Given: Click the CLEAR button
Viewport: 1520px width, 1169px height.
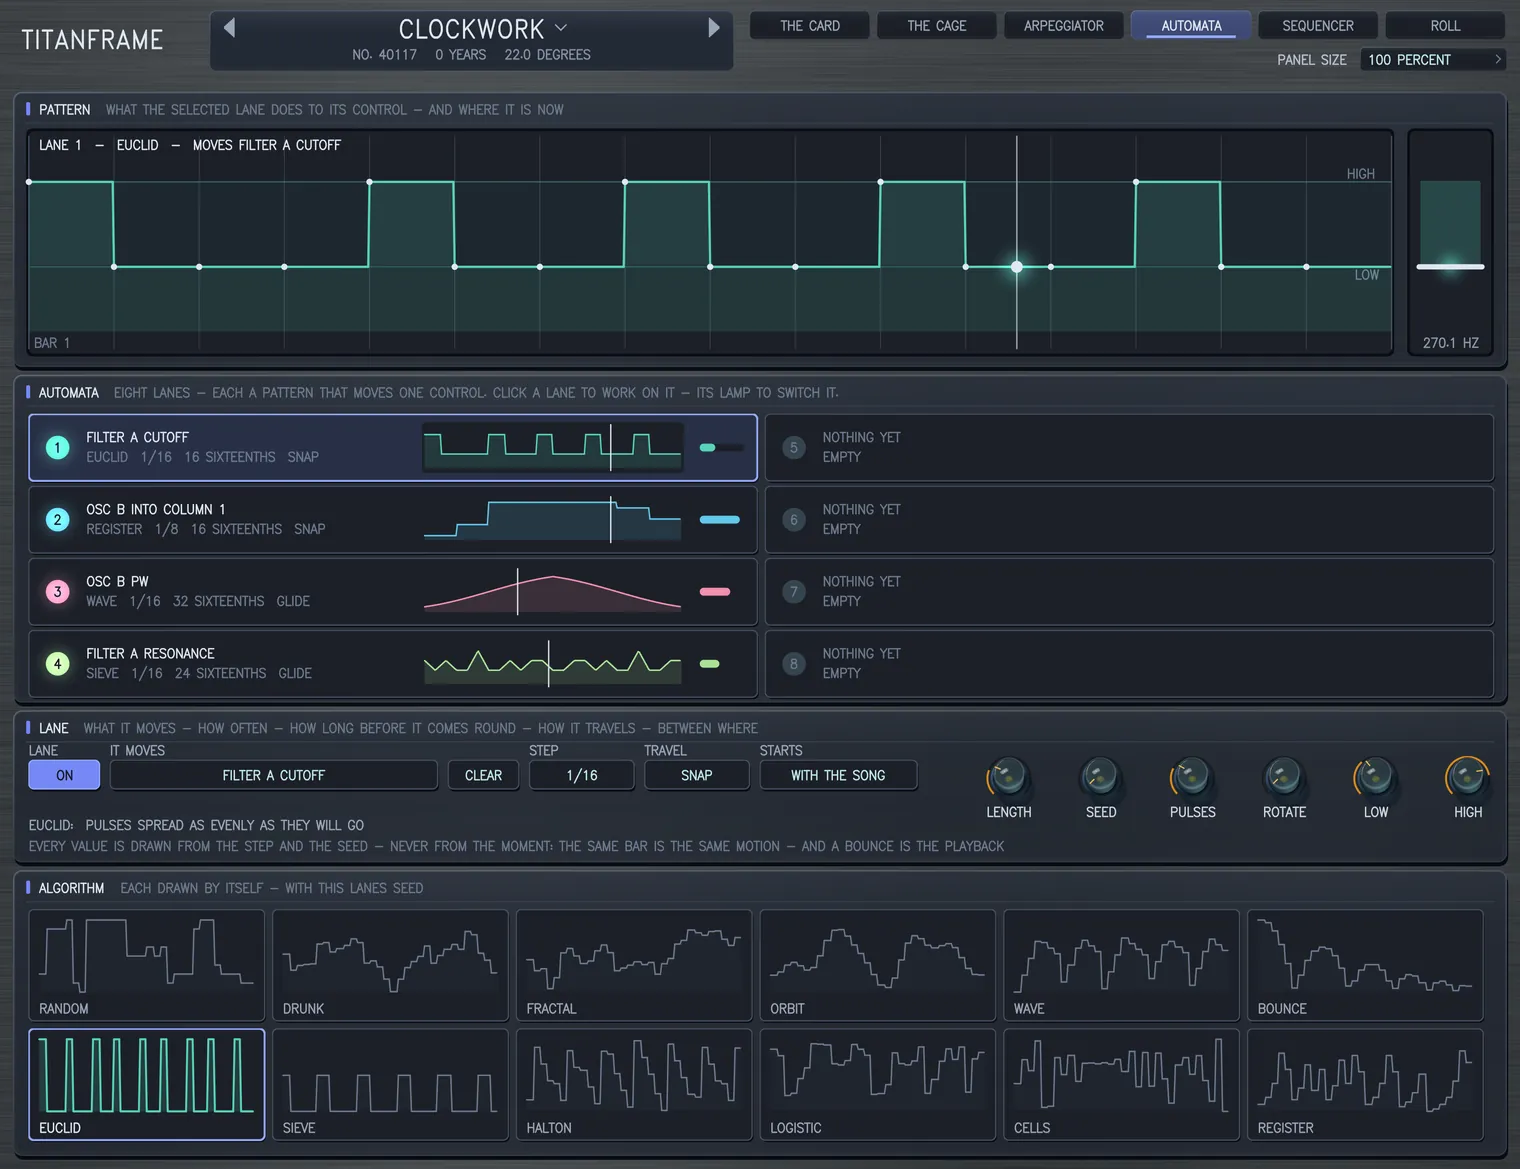Looking at the screenshot, I should tap(484, 775).
